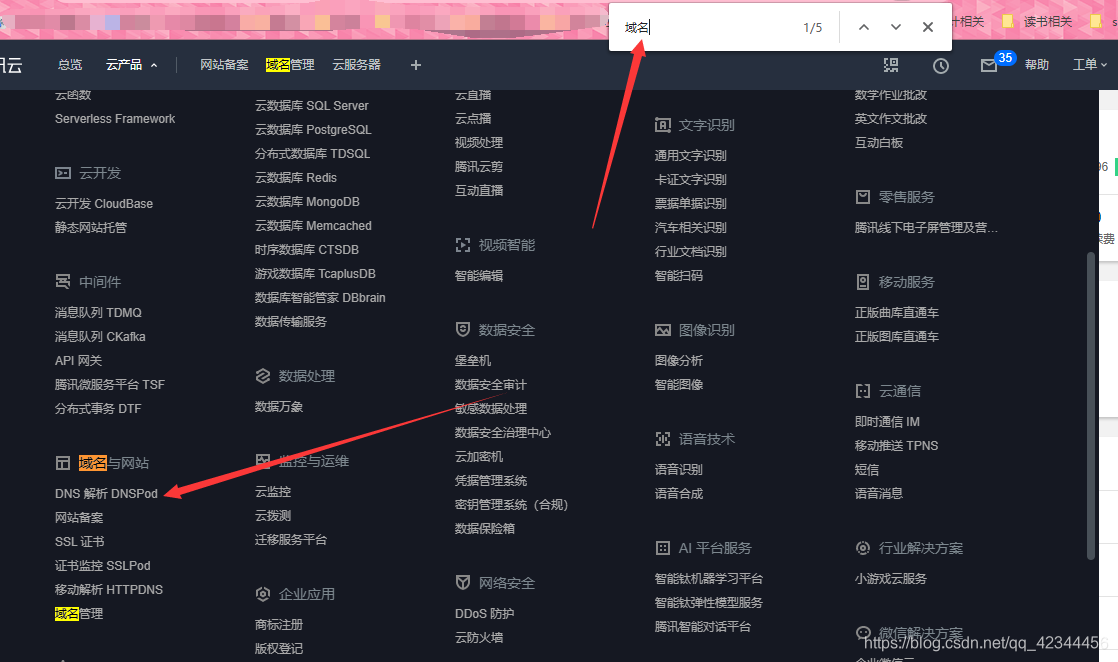Image resolution: width=1118 pixels, height=662 pixels.
Task: Expand the 云产品 dropdown
Action: [132, 65]
